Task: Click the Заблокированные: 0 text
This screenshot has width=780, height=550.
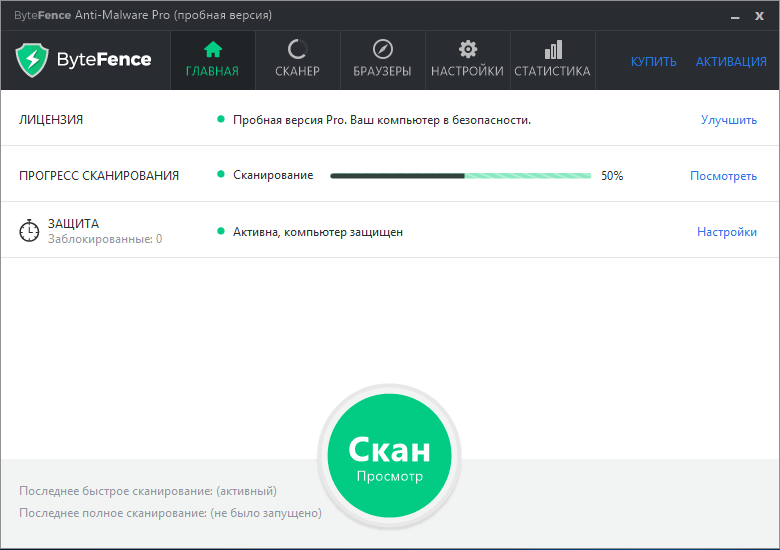Action: (x=105, y=239)
